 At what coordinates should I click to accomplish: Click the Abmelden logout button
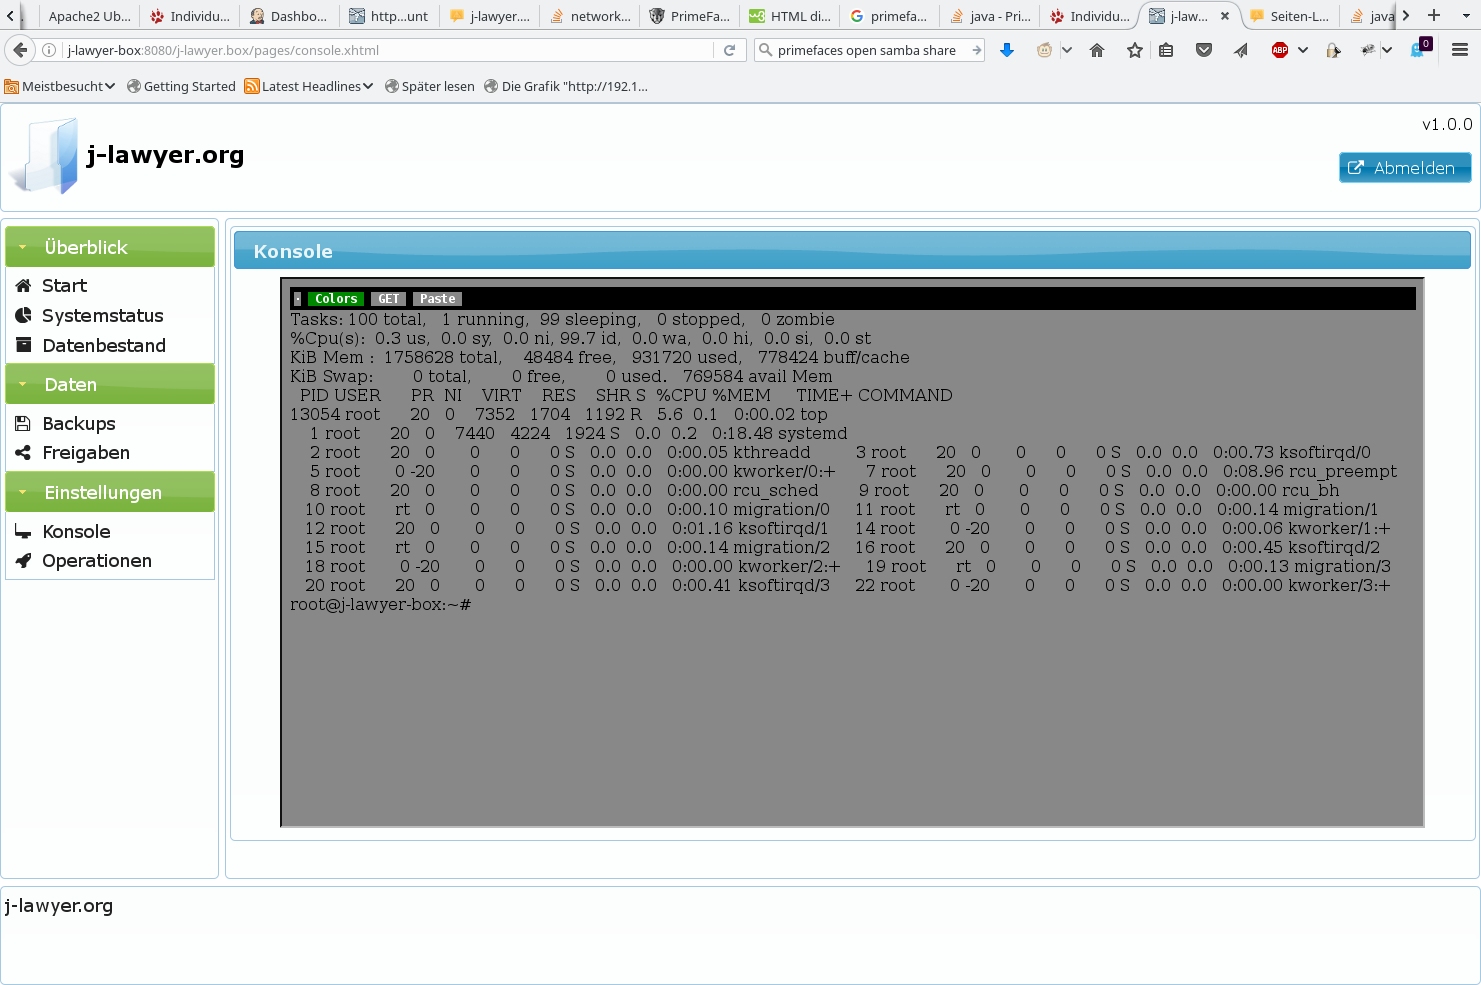tap(1405, 168)
